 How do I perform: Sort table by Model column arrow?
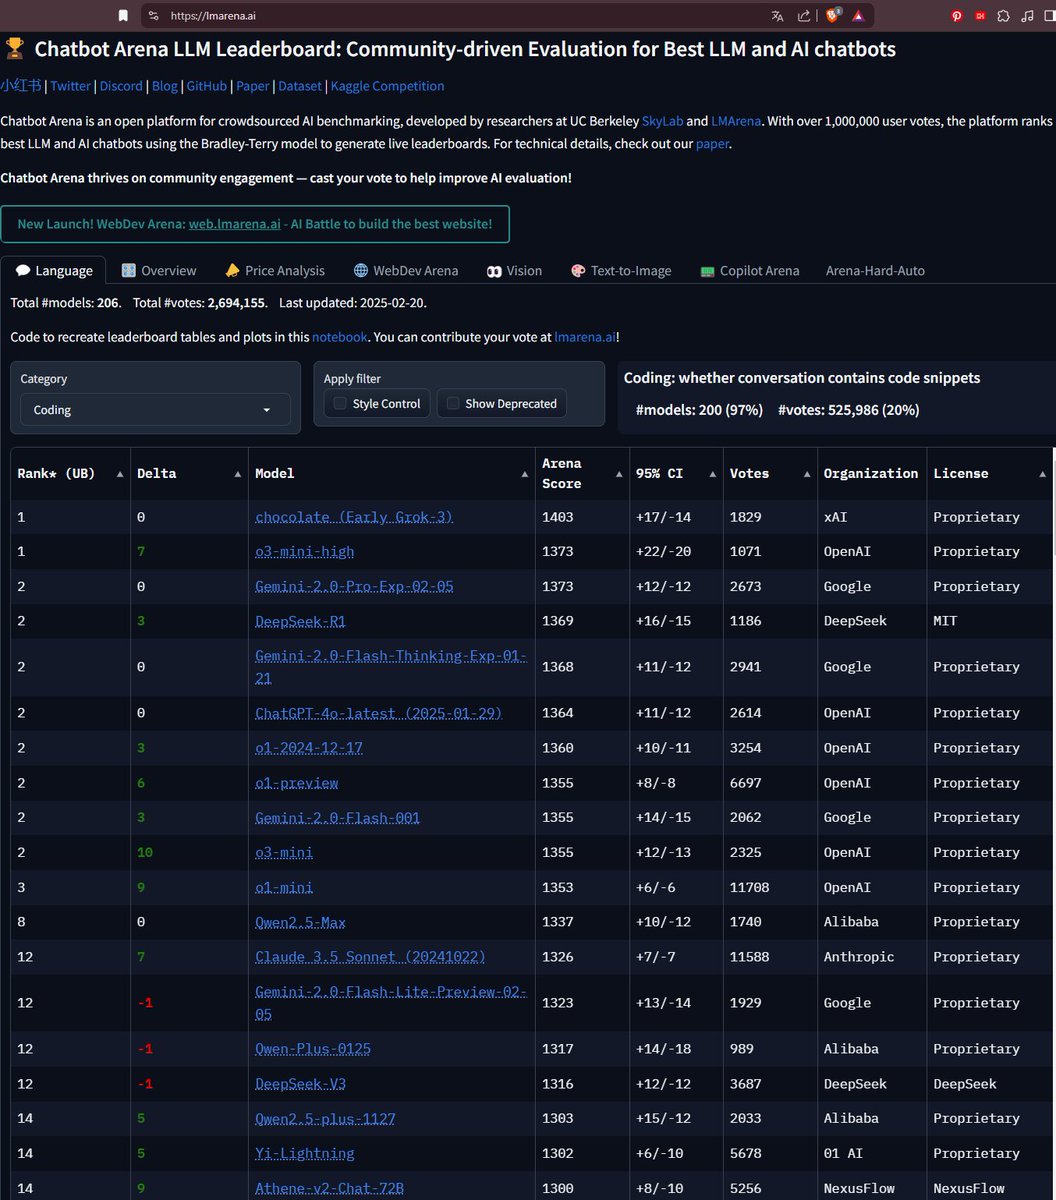[x=525, y=474]
